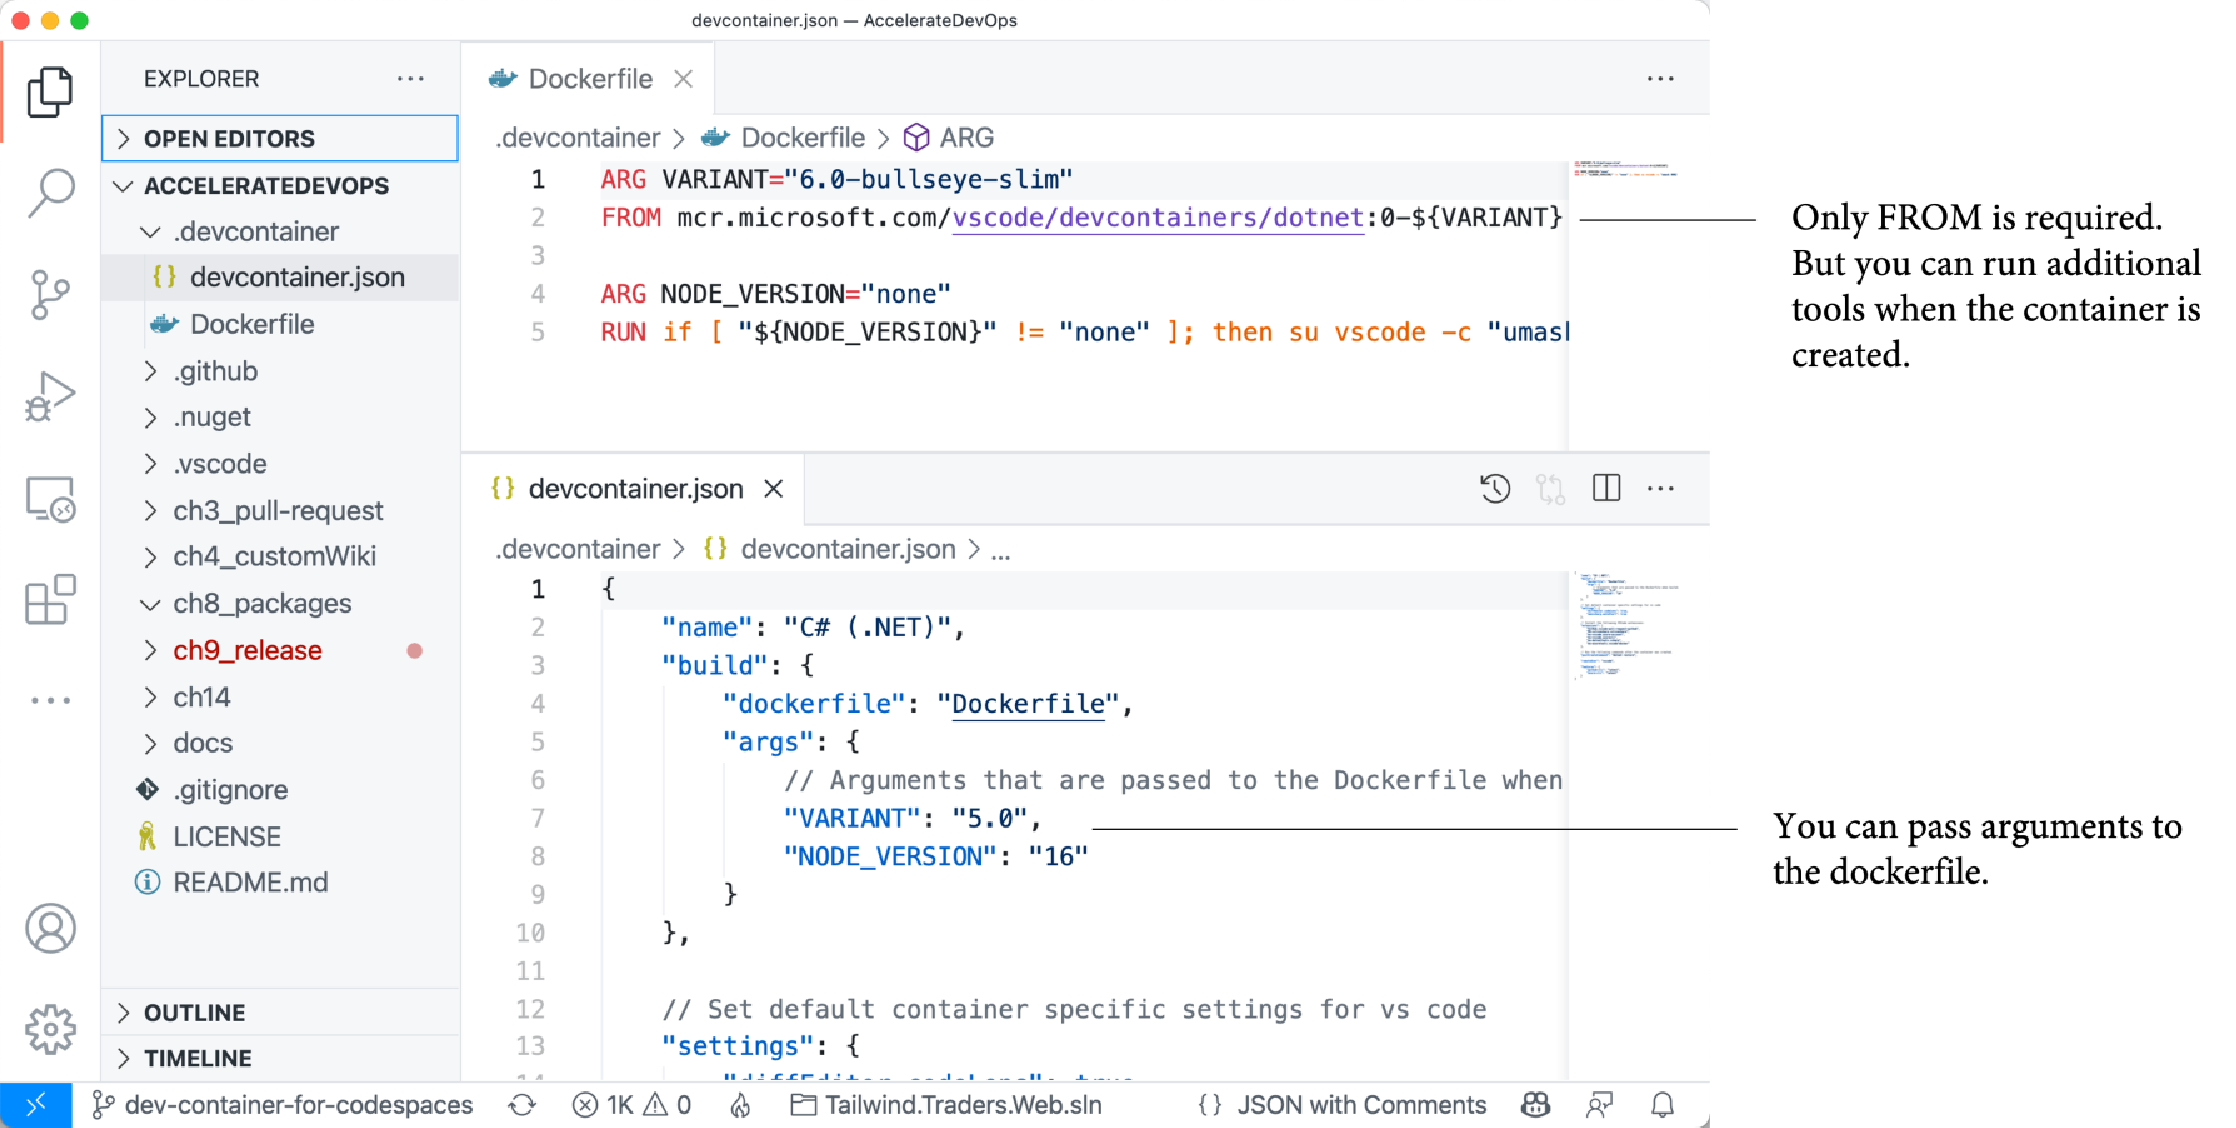Open Explorer views and more actions menu

[411, 78]
